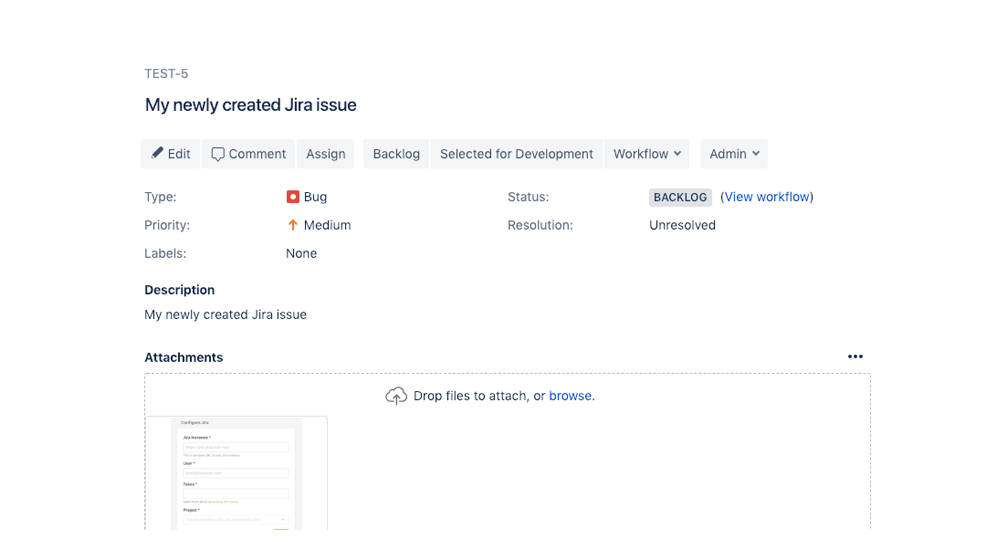The width and height of the screenshot is (1000, 556).
Task: Click the View workflow link
Action: (767, 197)
